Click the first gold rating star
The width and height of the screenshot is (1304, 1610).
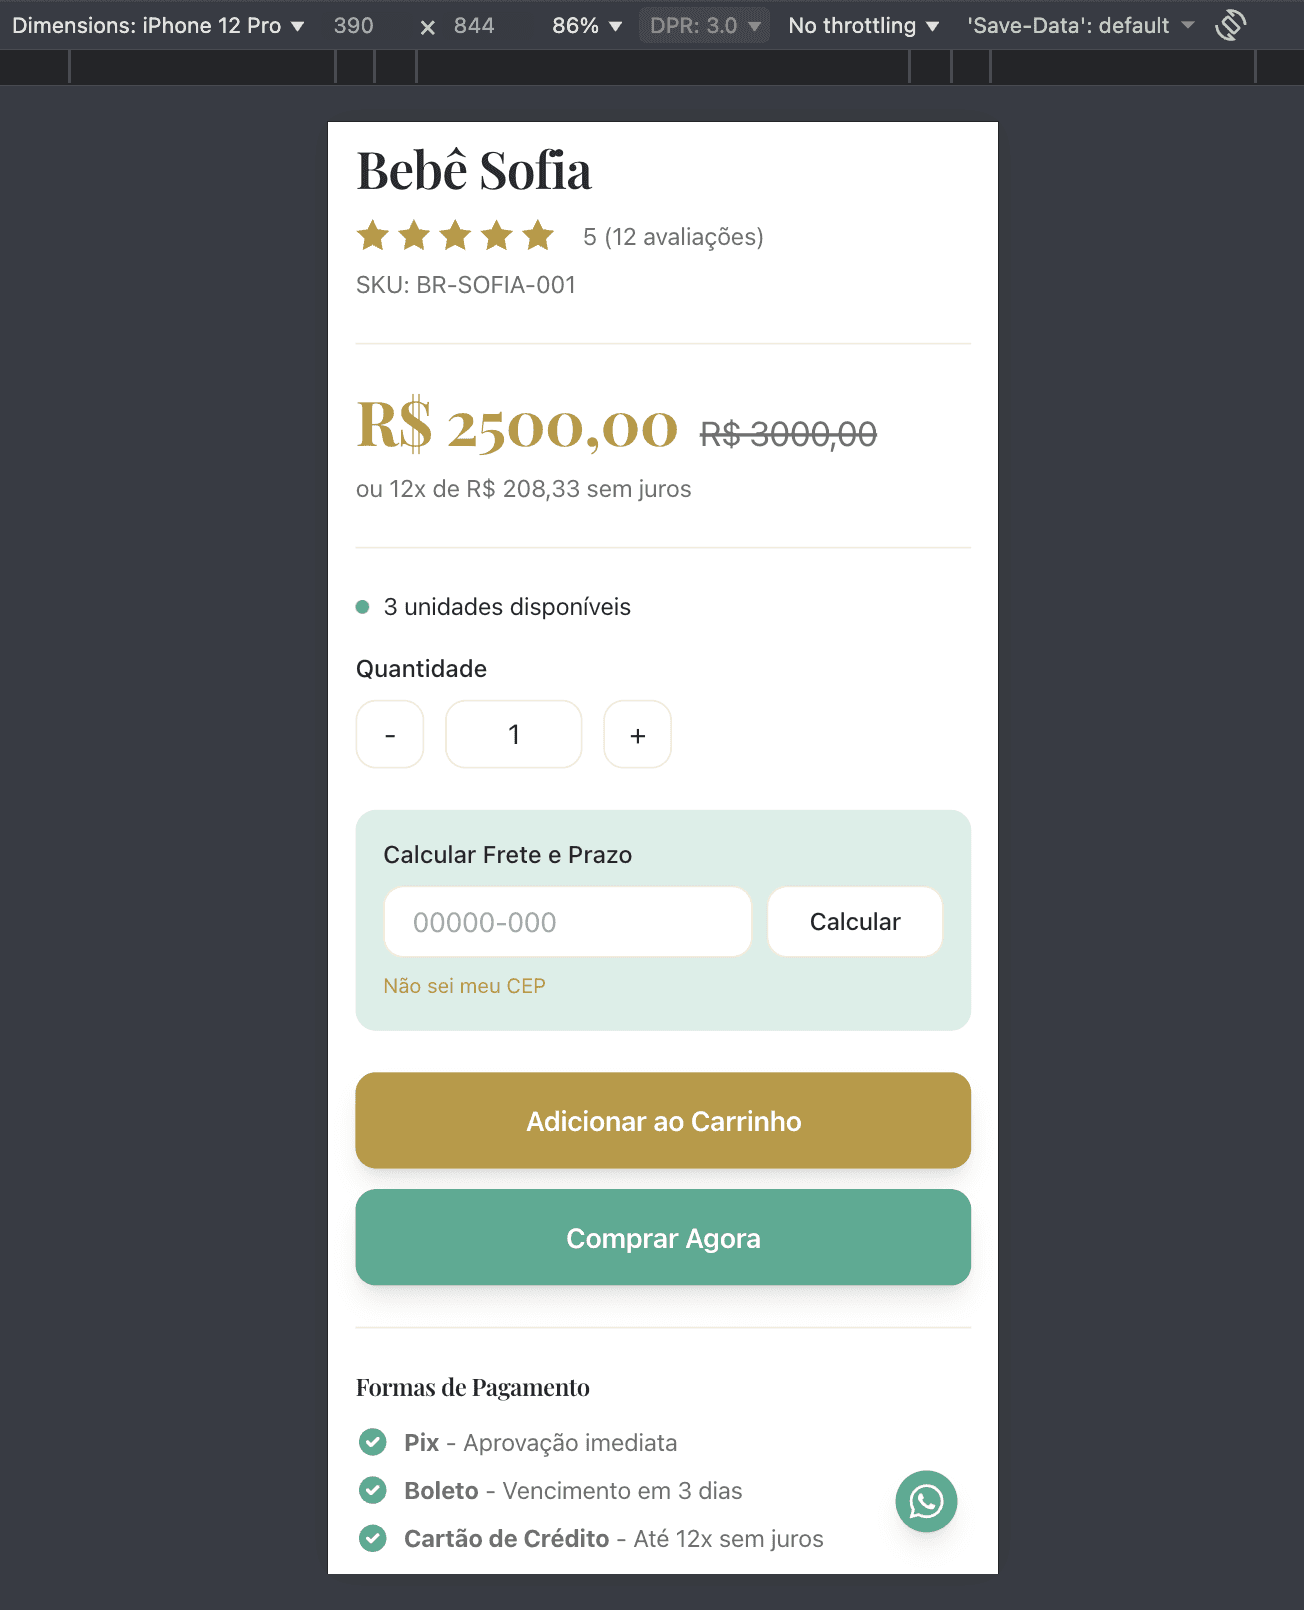[373, 236]
